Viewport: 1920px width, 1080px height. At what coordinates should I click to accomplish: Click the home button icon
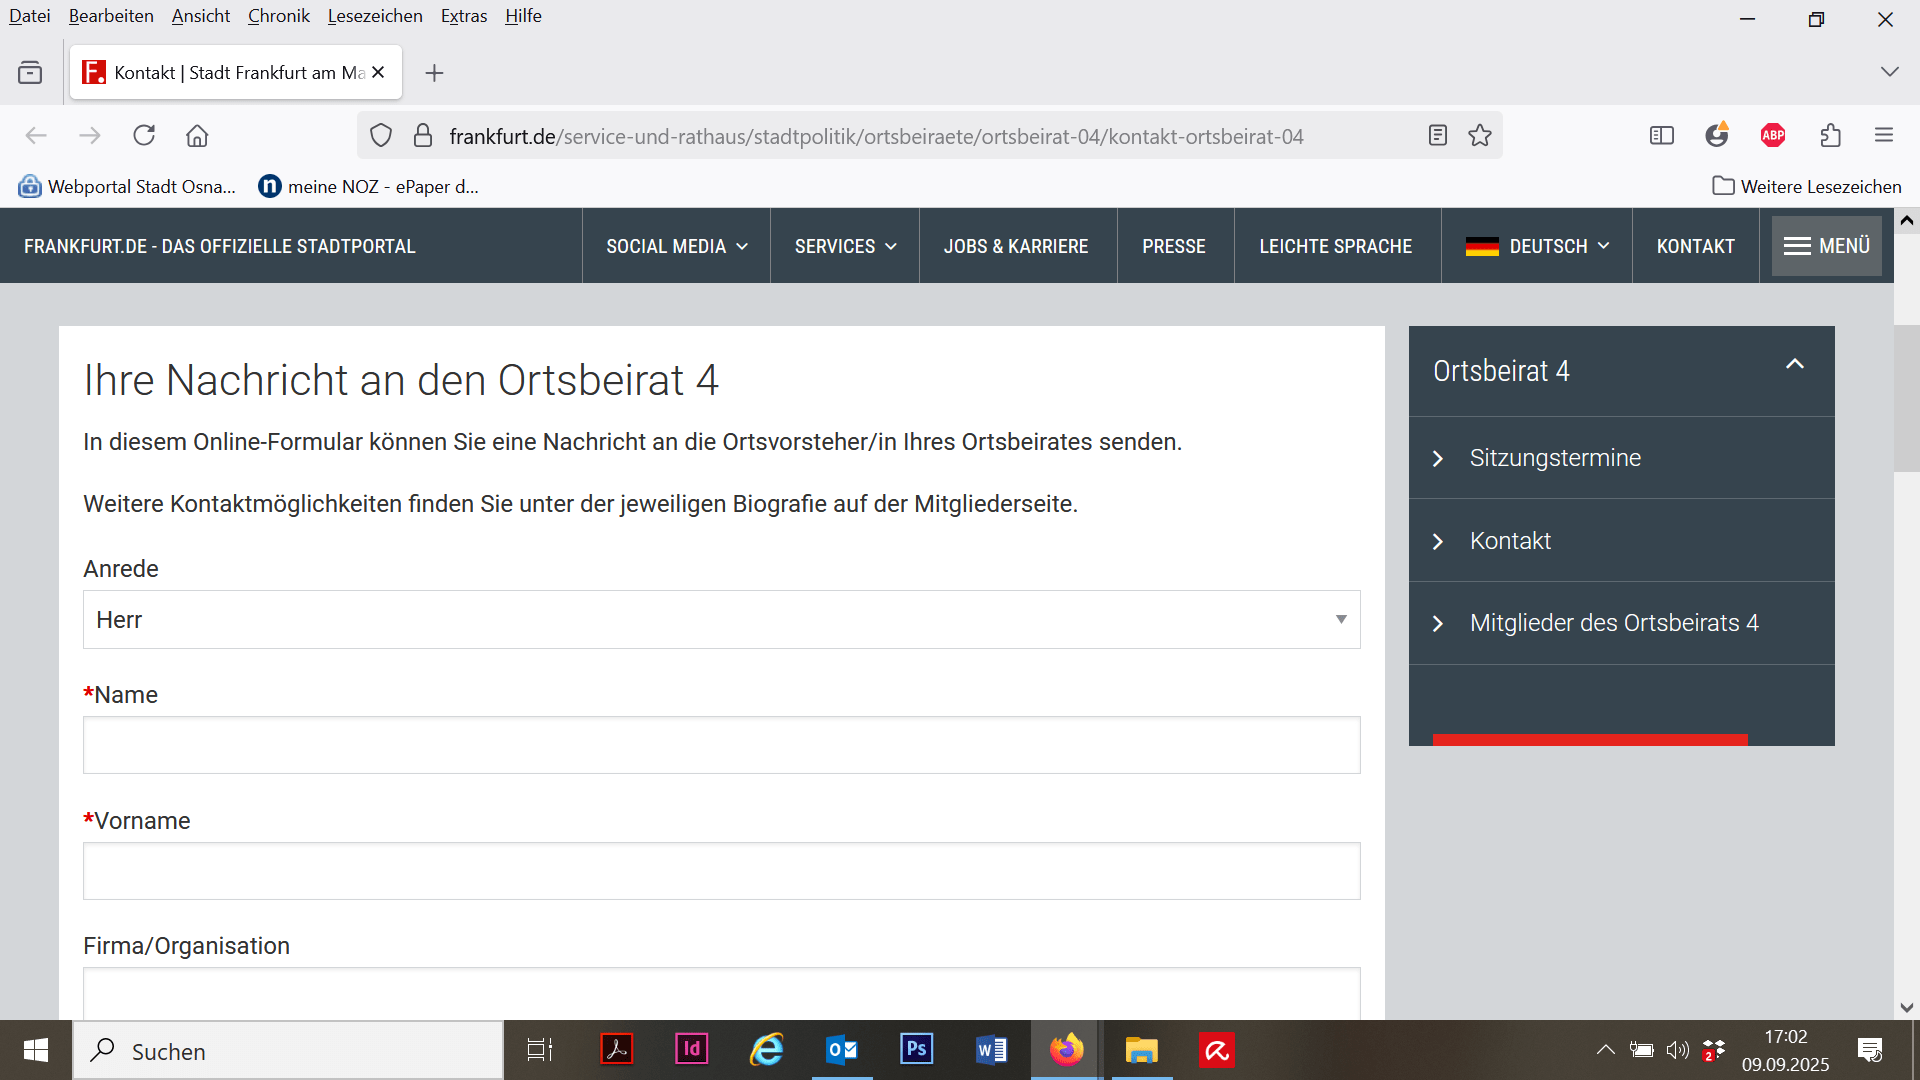[197, 136]
